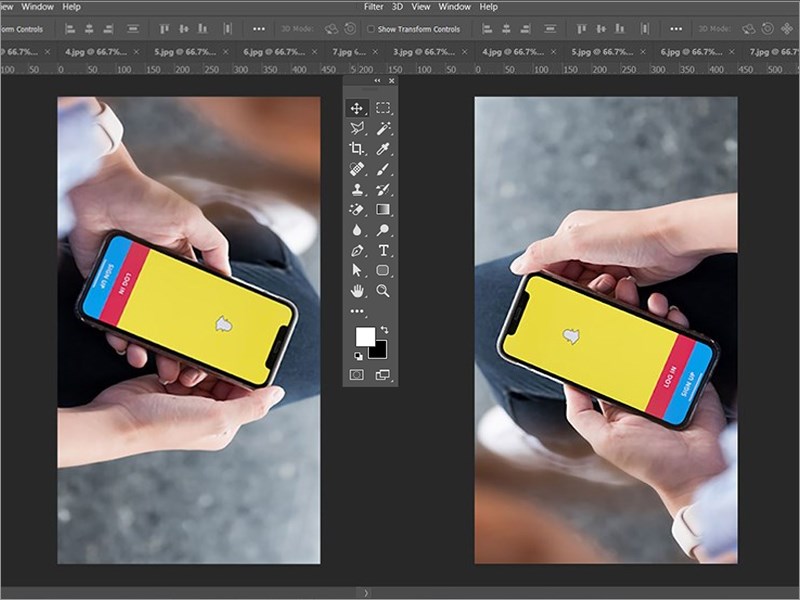
Task: Toggle Quick Mask mode in tools panel
Action: pos(357,375)
